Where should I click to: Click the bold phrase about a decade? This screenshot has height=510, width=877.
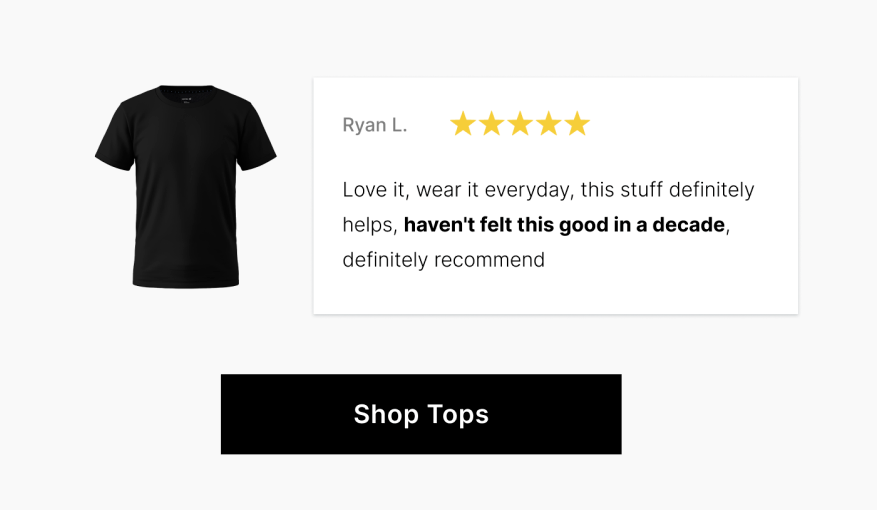click(564, 225)
